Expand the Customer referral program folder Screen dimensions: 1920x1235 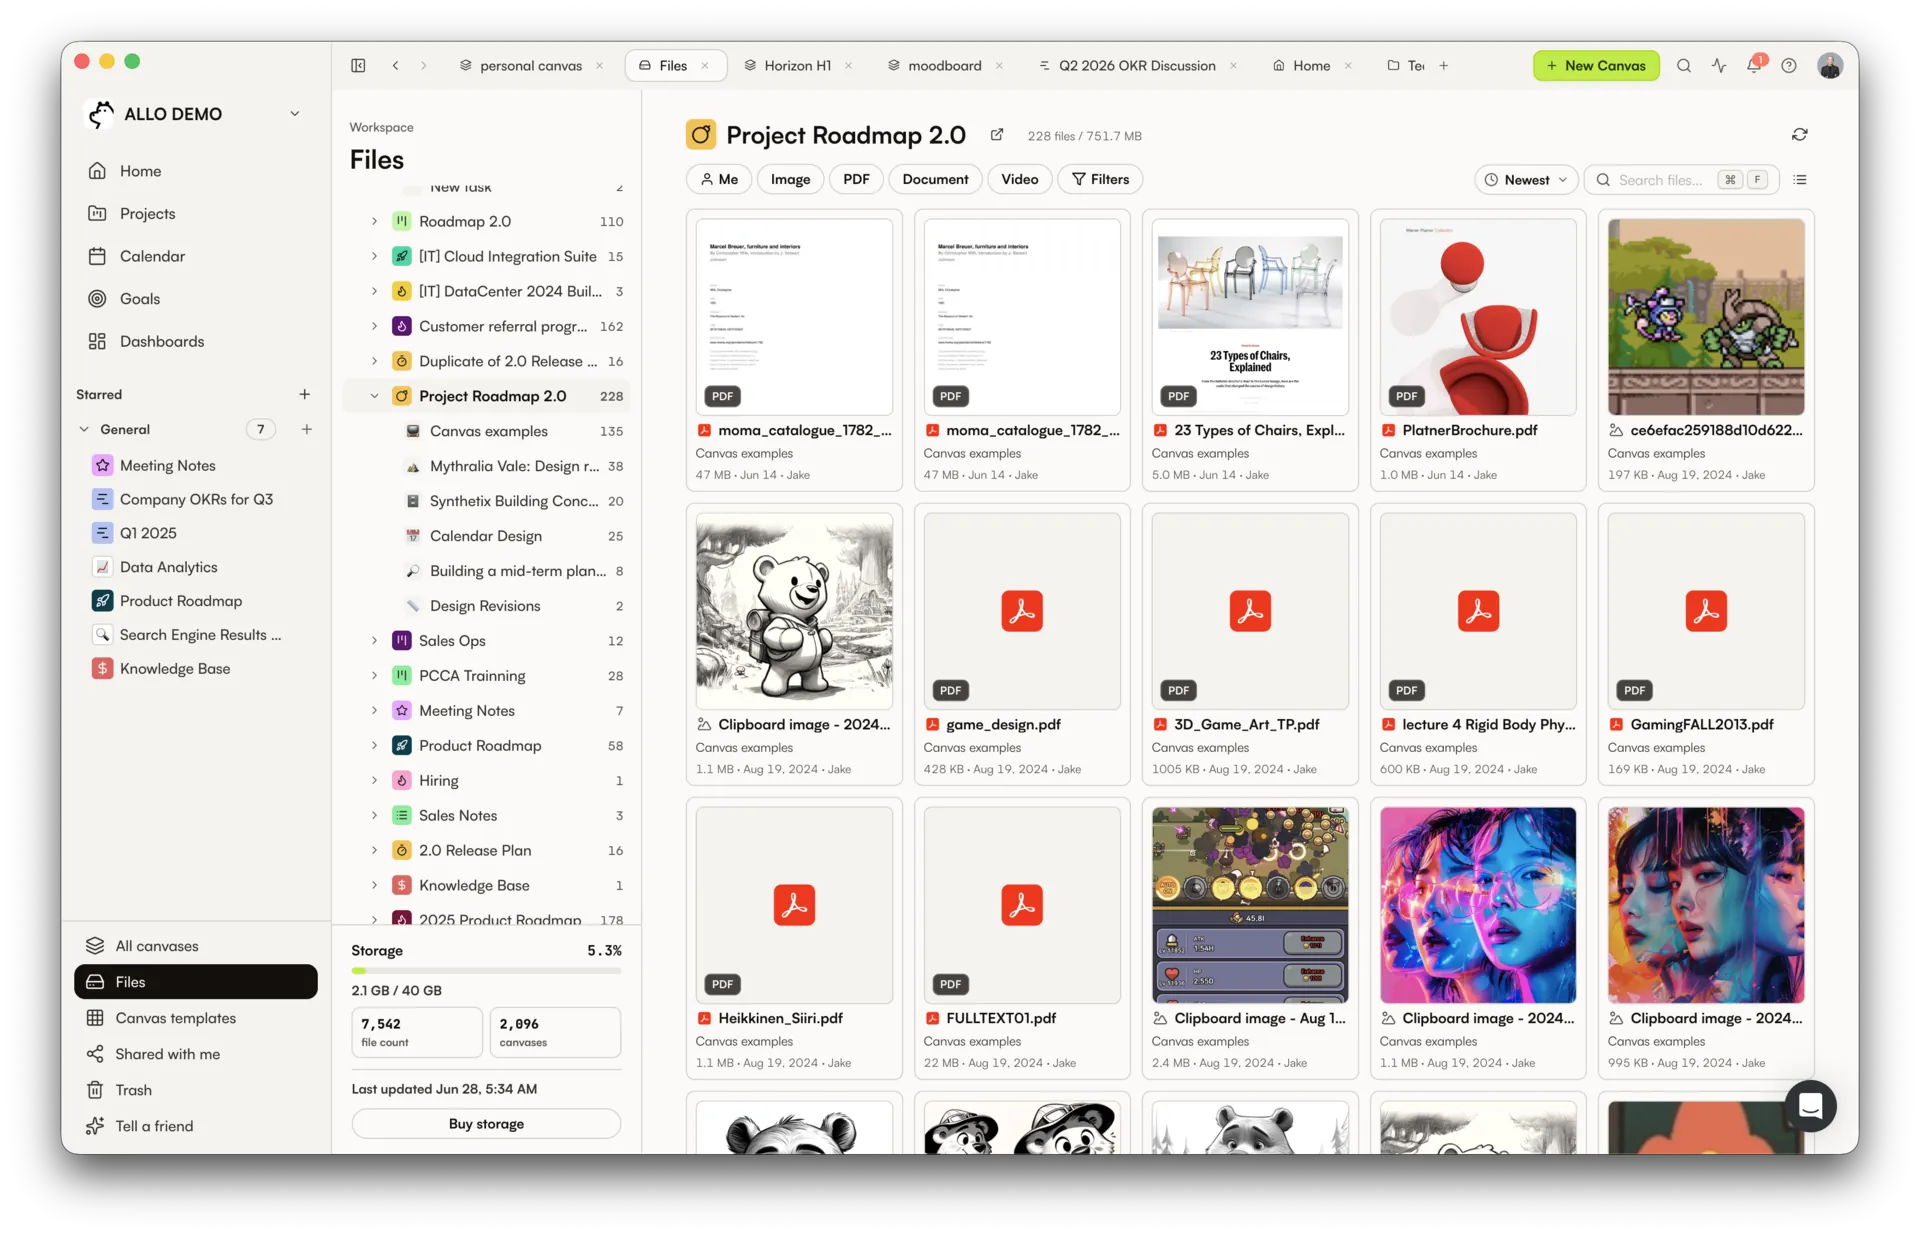[374, 327]
